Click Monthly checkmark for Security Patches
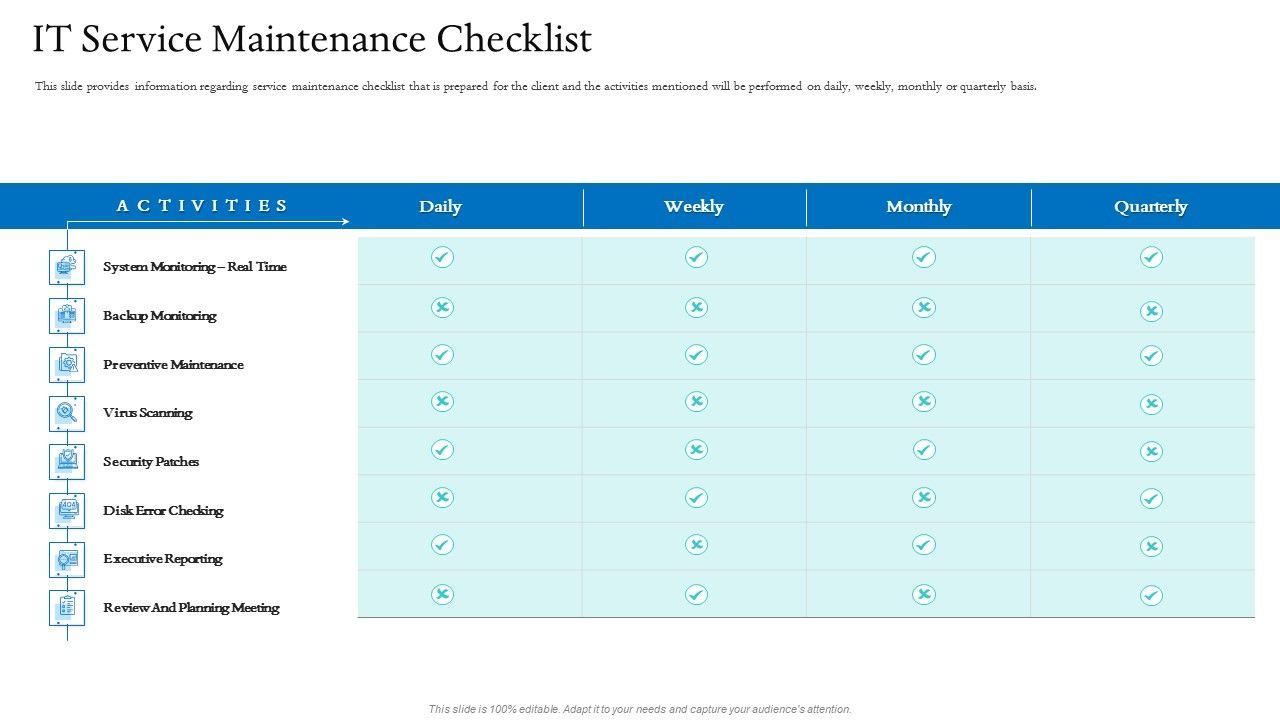1280x720 pixels. click(x=924, y=450)
